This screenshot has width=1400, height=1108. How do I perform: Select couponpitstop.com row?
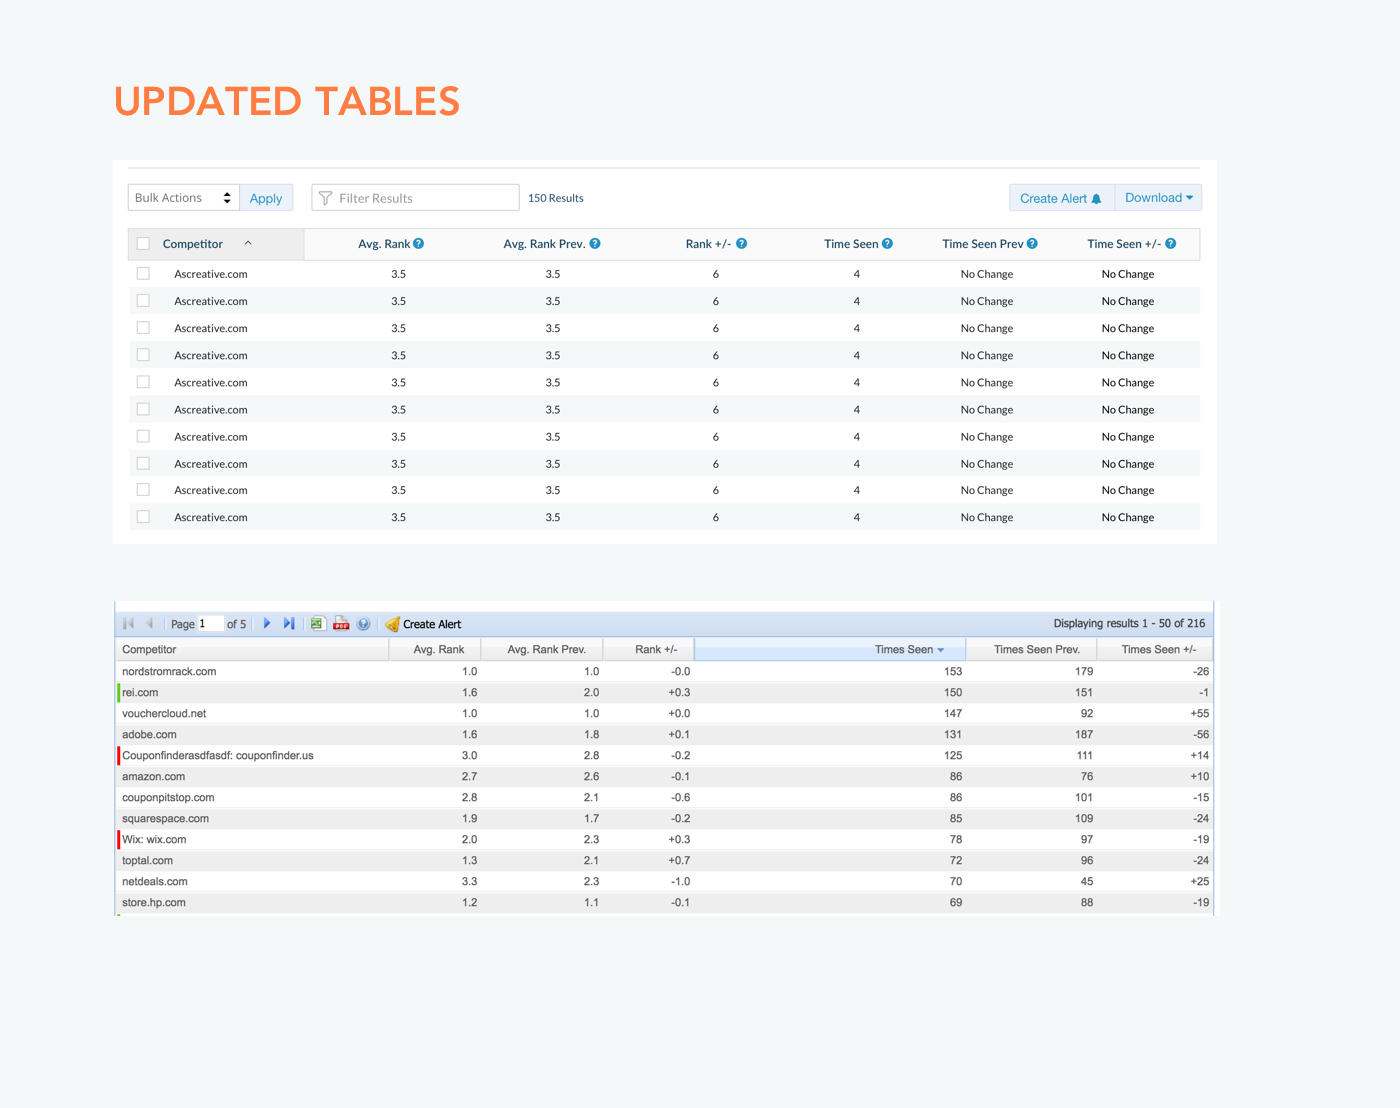coord(665,797)
